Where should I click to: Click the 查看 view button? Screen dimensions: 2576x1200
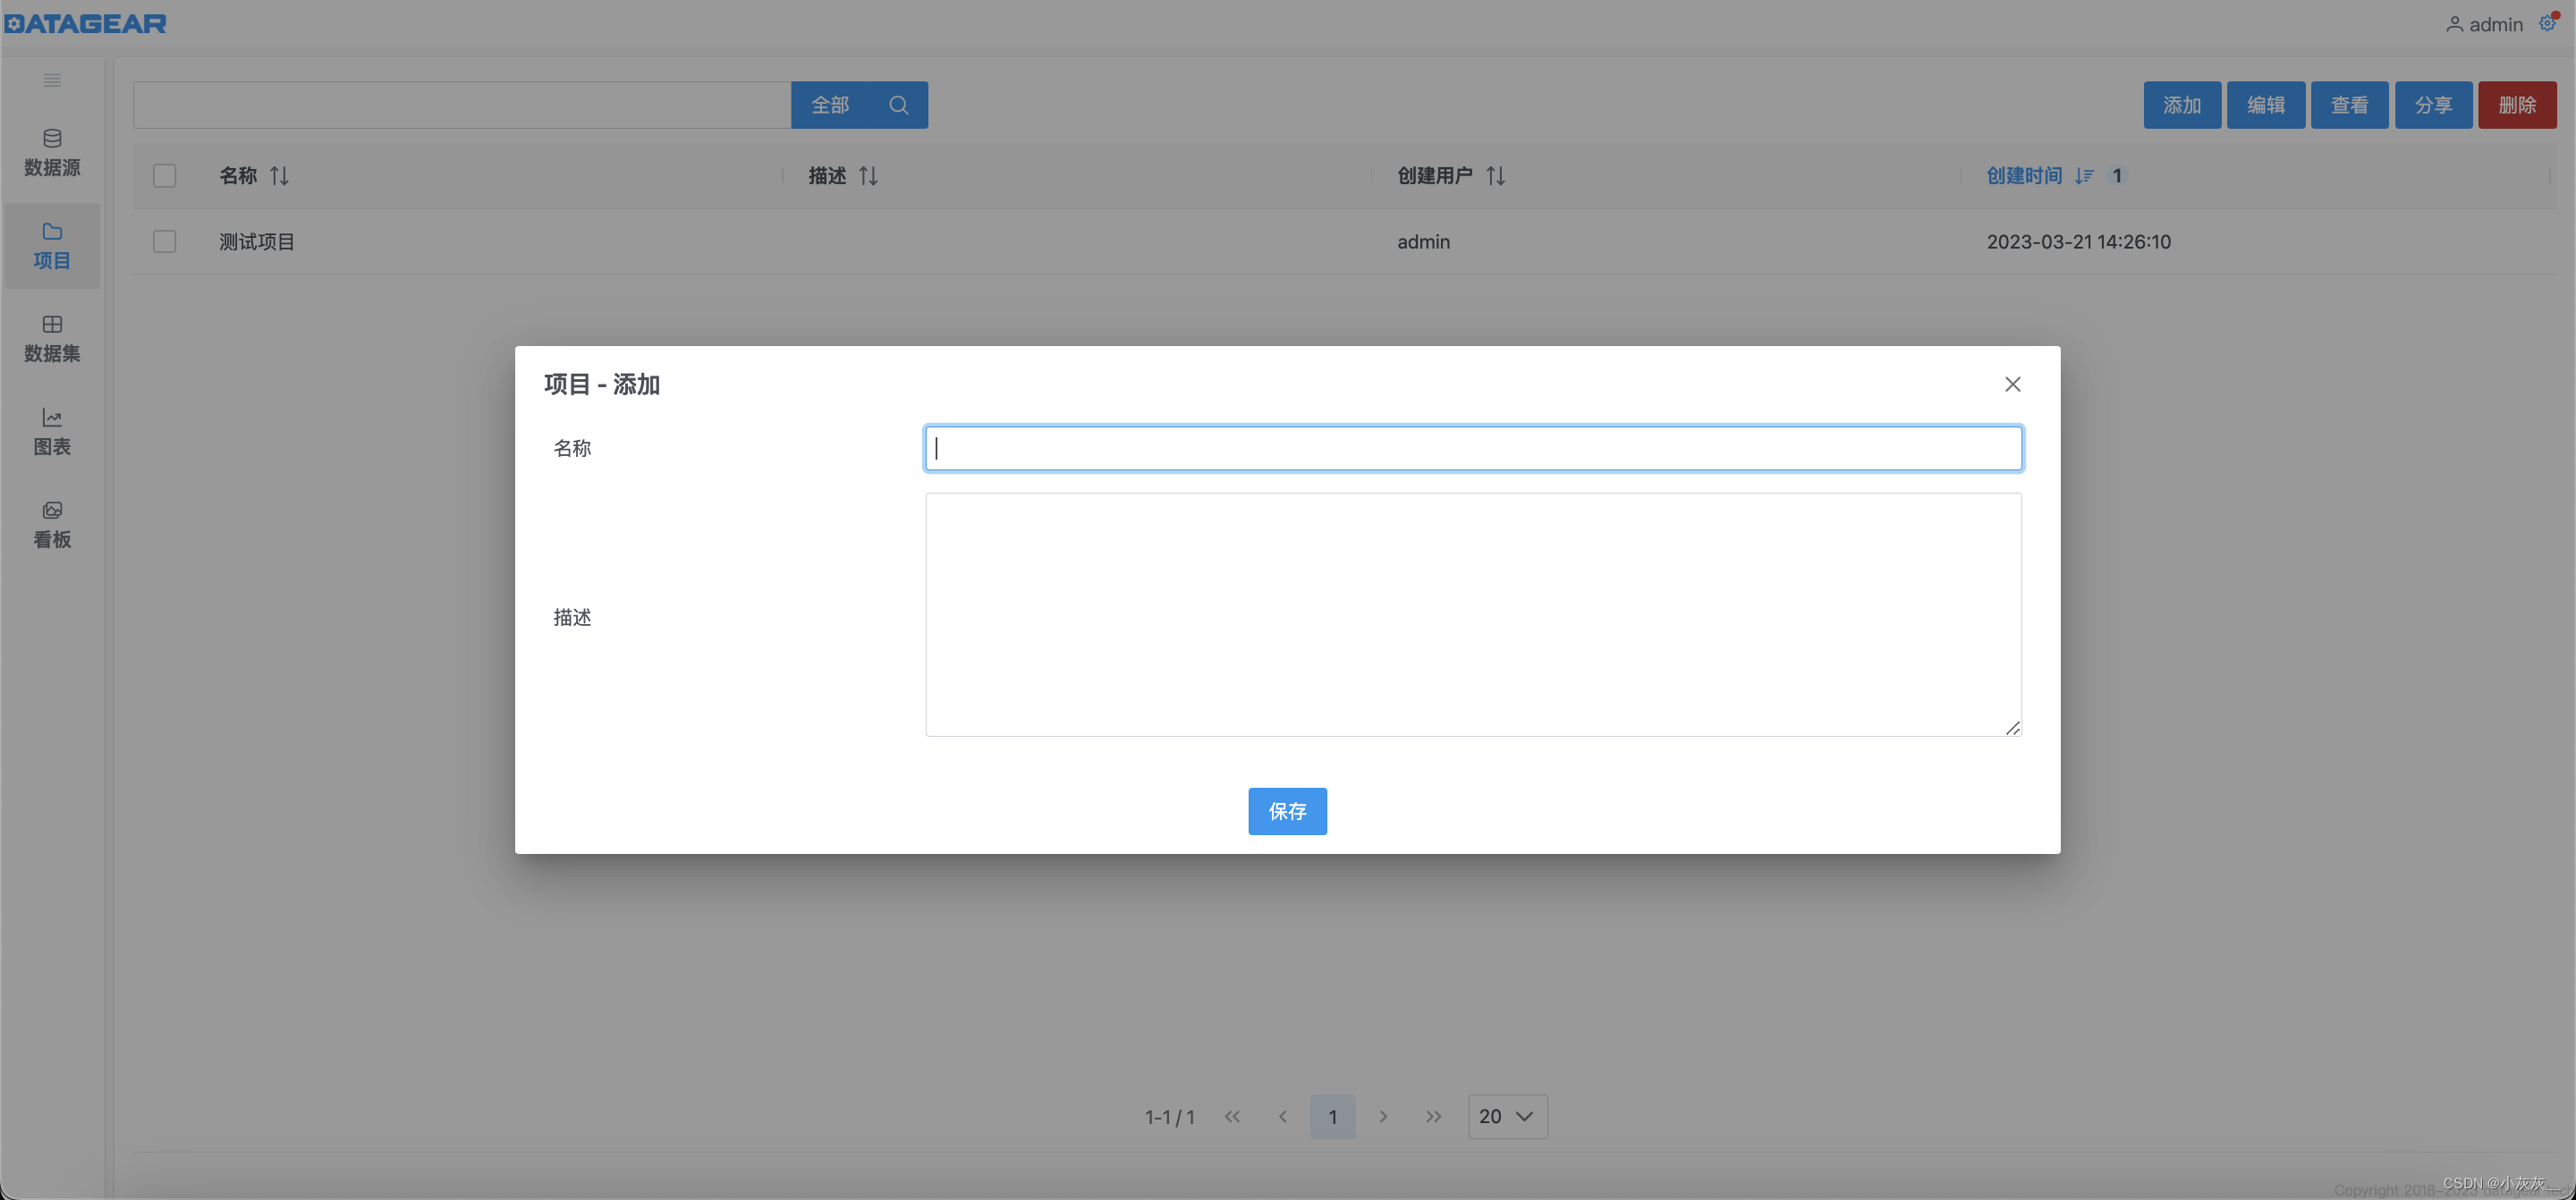[x=2350, y=105]
